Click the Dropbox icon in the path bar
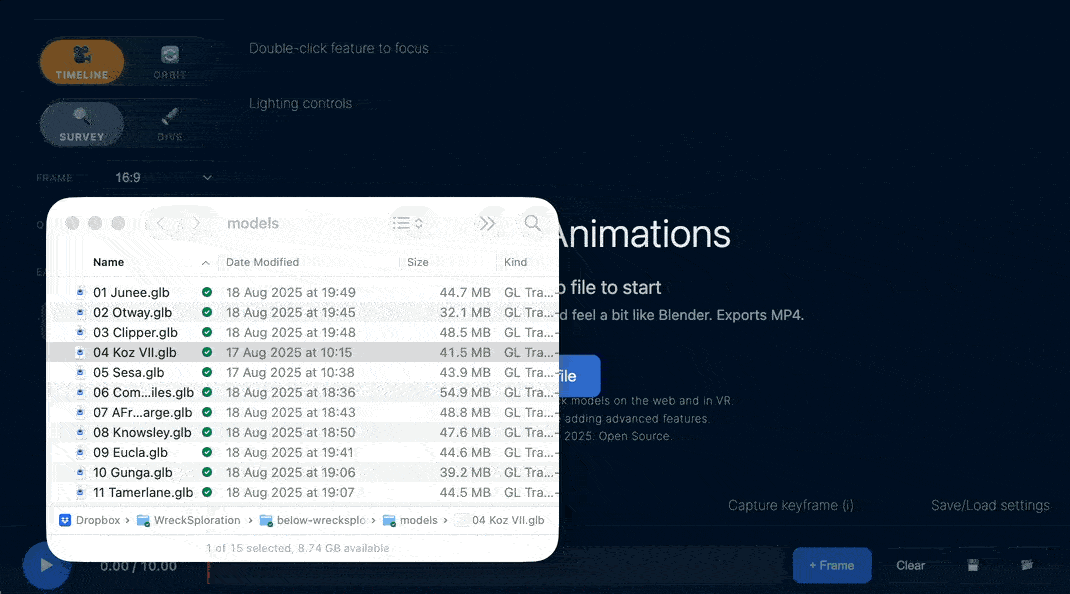The image size is (1070, 594). click(64, 520)
